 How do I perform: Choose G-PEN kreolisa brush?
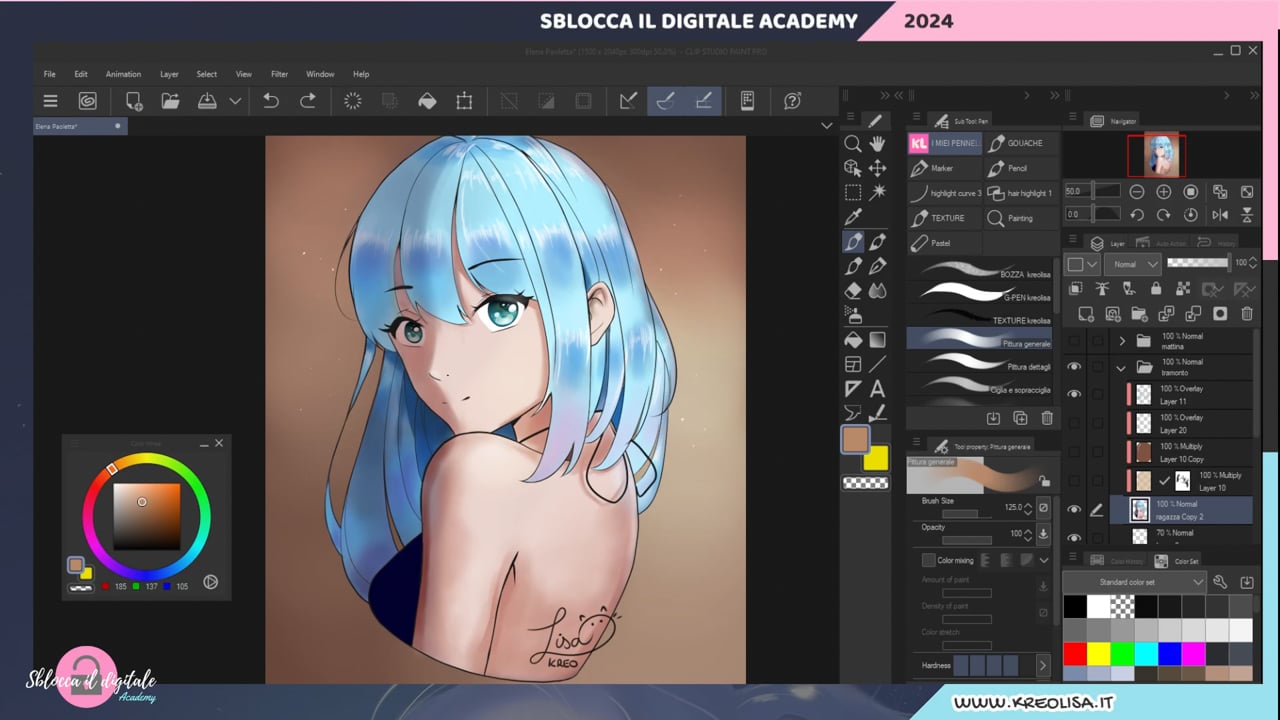pos(980,293)
